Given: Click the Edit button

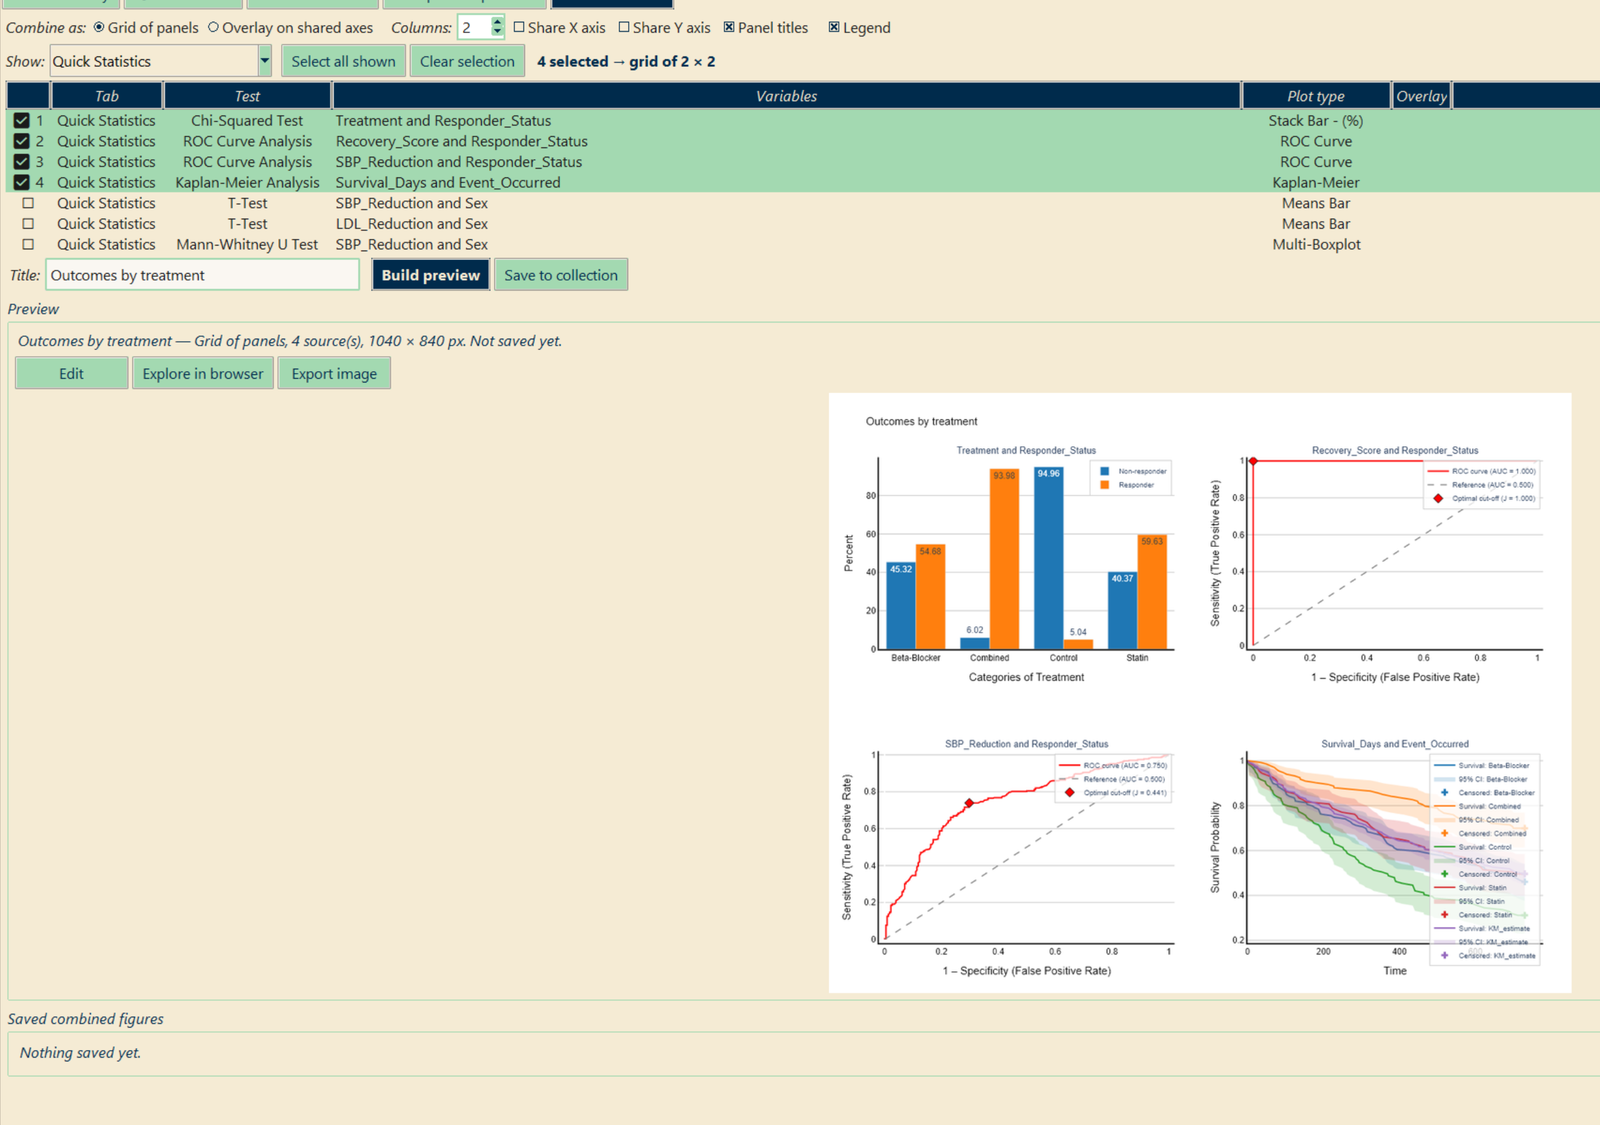Looking at the screenshot, I should 71,373.
